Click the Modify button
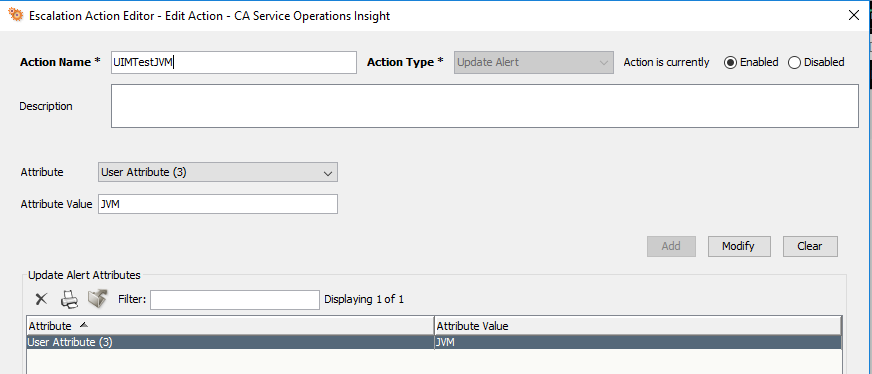Viewport: 872px width, 374px height. (x=739, y=246)
